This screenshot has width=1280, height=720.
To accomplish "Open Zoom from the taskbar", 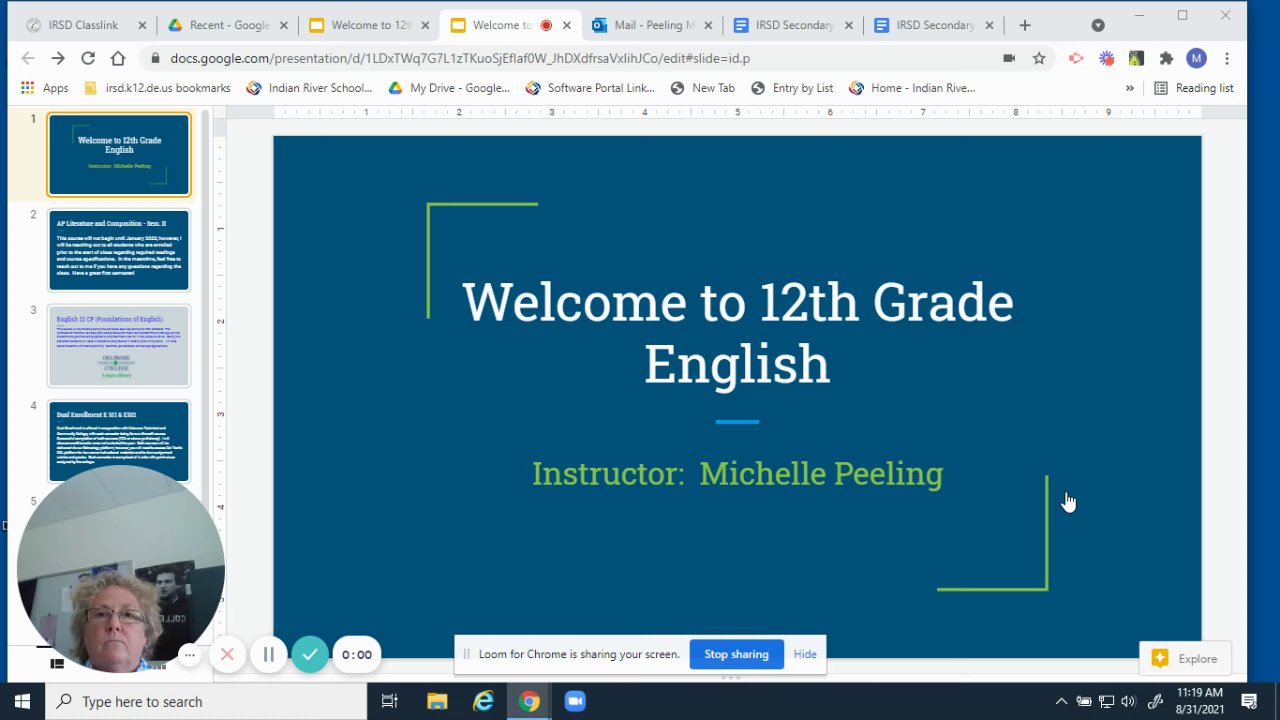I will 575,701.
